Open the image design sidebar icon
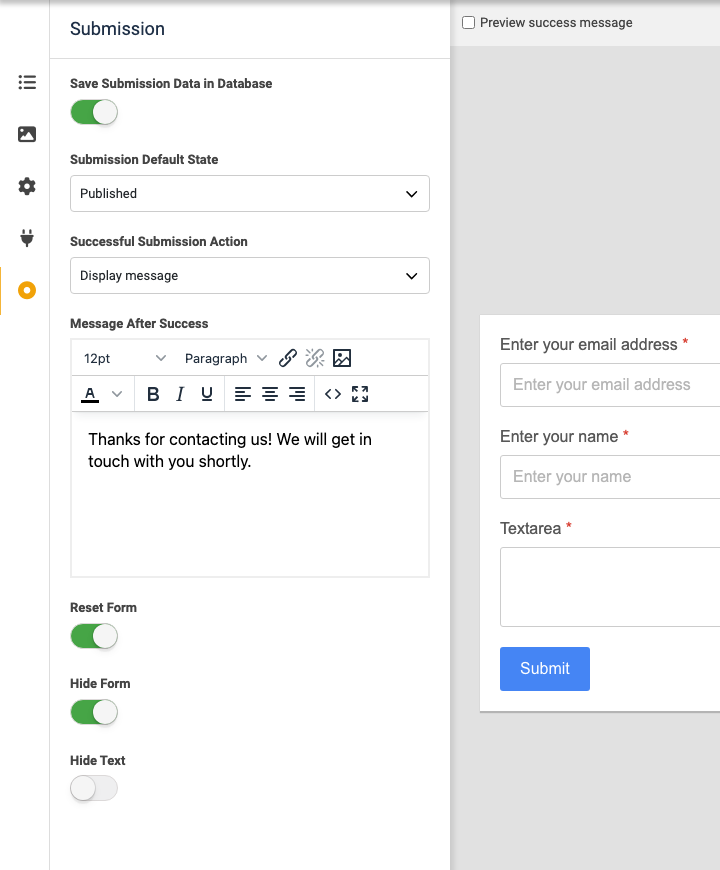Viewport: 720px width, 870px height. click(27, 134)
